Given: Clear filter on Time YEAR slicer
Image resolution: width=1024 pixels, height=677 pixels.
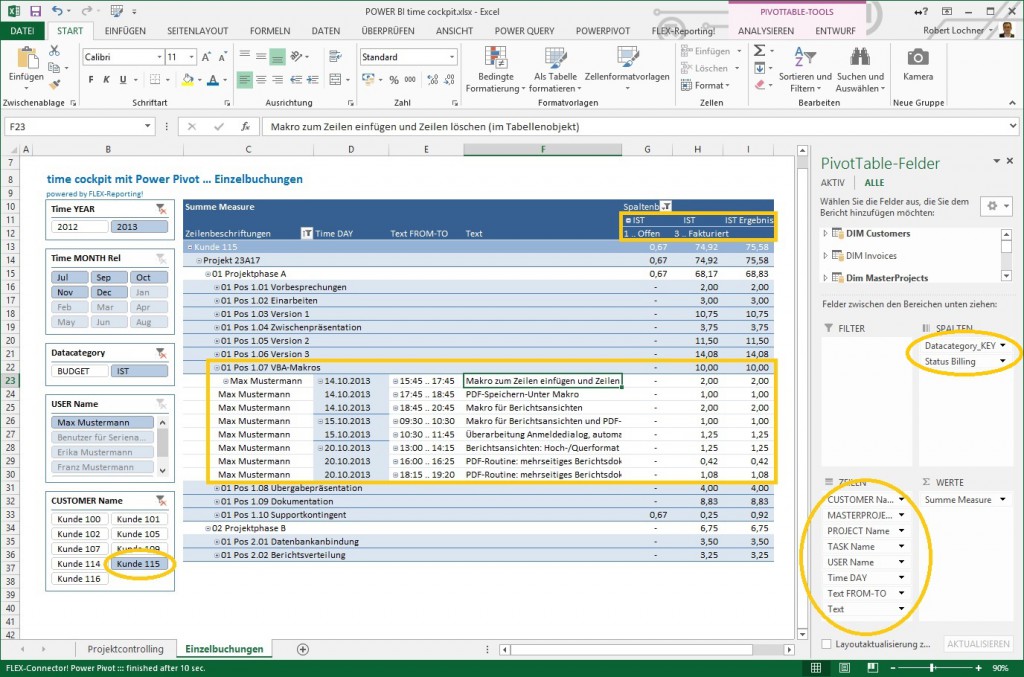Looking at the screenshot, I should tap(161, 209).
